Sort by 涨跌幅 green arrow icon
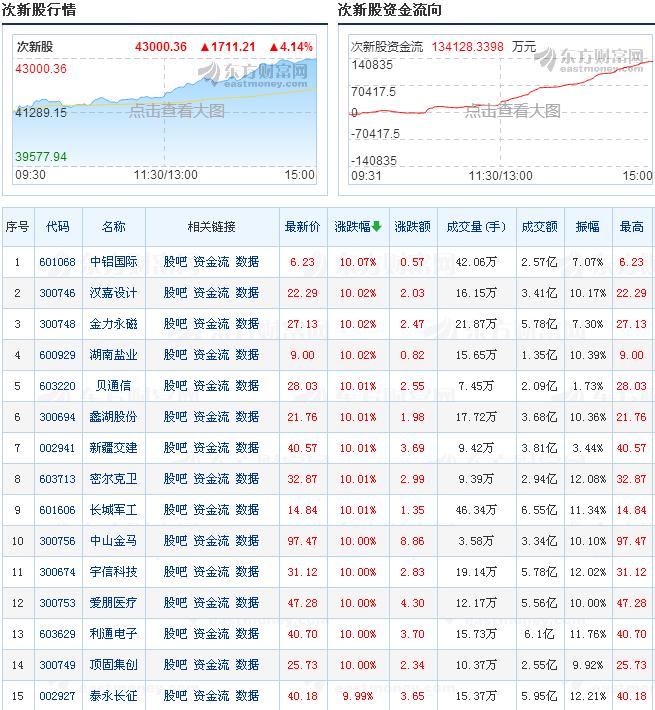Image resolution: width=655 pixels, height=710 pixels. click(x=377, y=226)
